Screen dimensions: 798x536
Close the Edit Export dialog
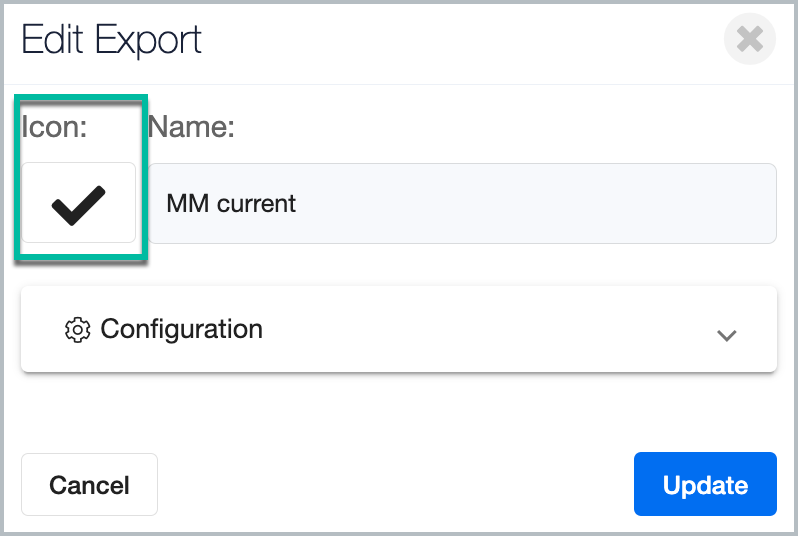pos(750,39)
